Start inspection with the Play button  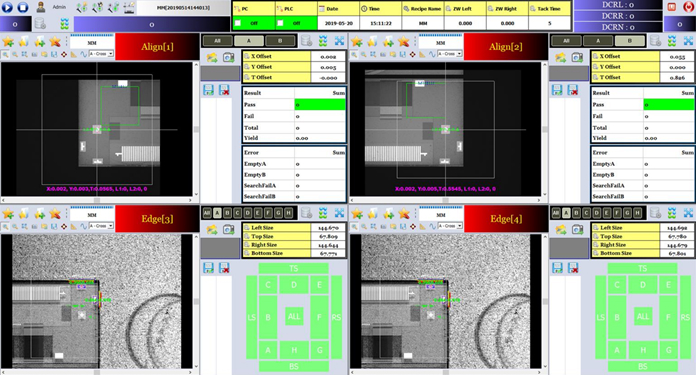pos(8,7)
